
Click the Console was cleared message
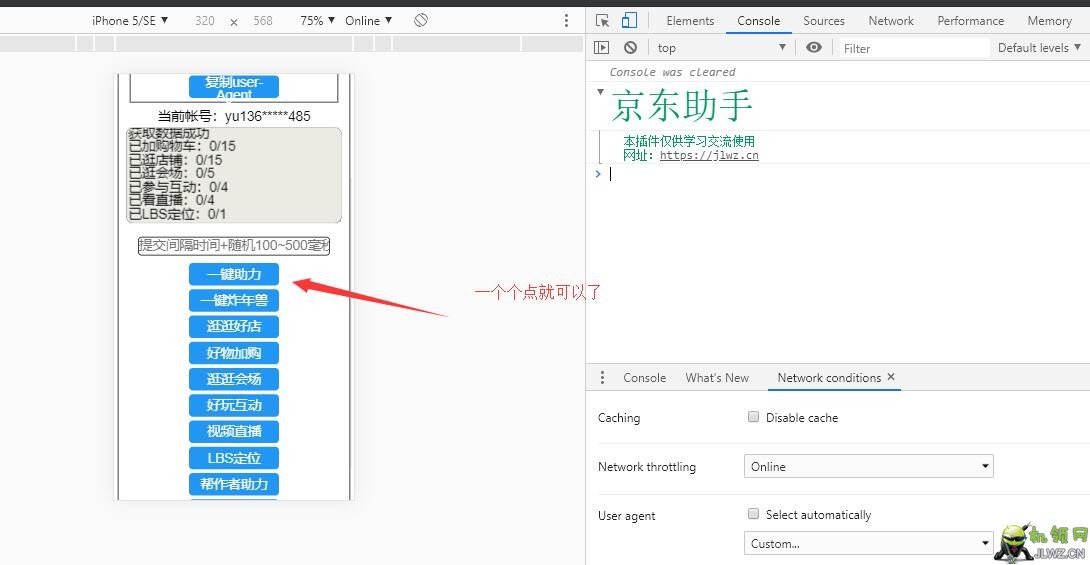(672, 72)
